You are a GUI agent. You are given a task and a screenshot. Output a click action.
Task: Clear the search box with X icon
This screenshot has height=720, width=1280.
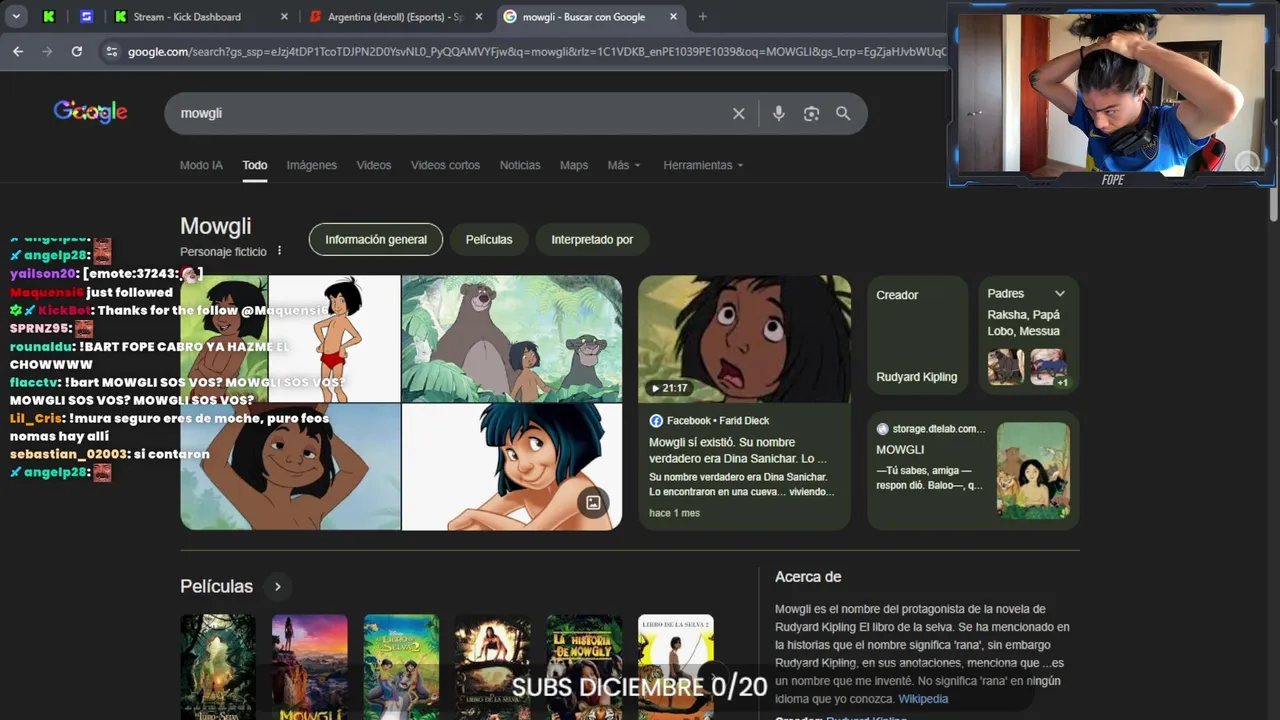click(x=739, y=114)
